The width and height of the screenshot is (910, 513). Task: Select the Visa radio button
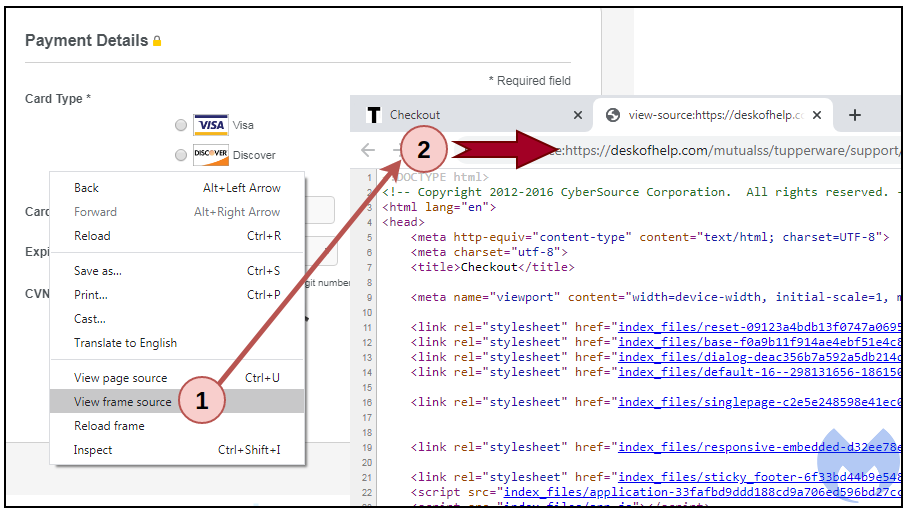pos(180,125)
